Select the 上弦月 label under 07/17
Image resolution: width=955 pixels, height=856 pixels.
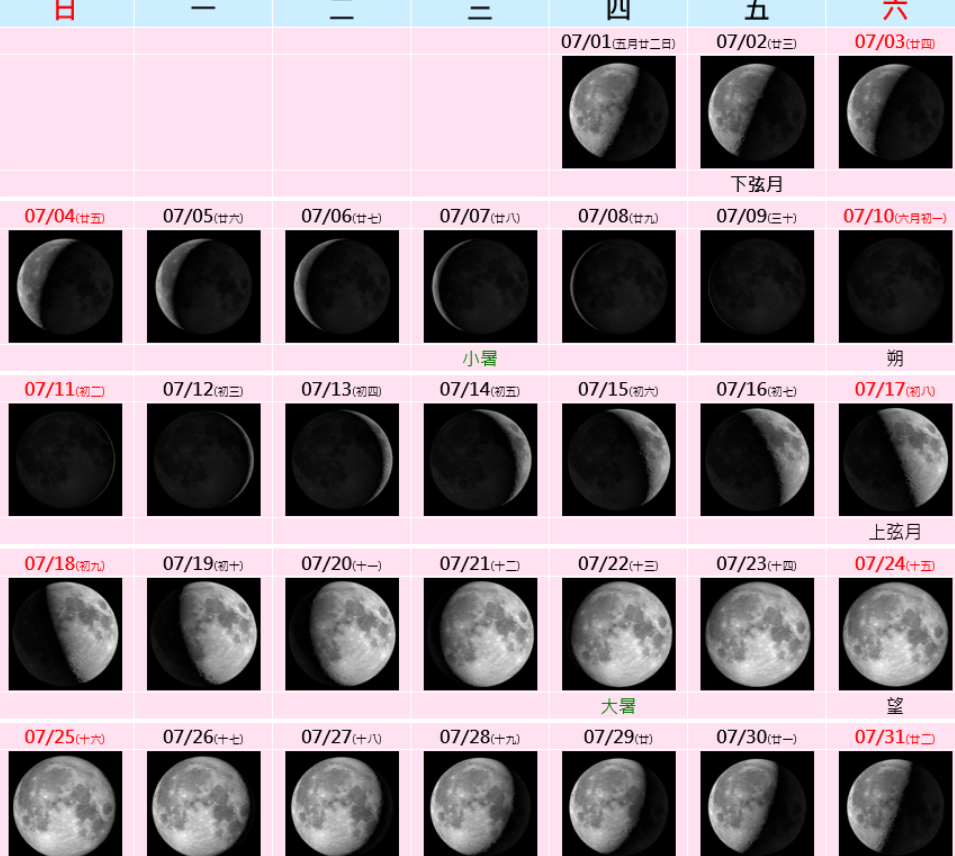[895, 532]
